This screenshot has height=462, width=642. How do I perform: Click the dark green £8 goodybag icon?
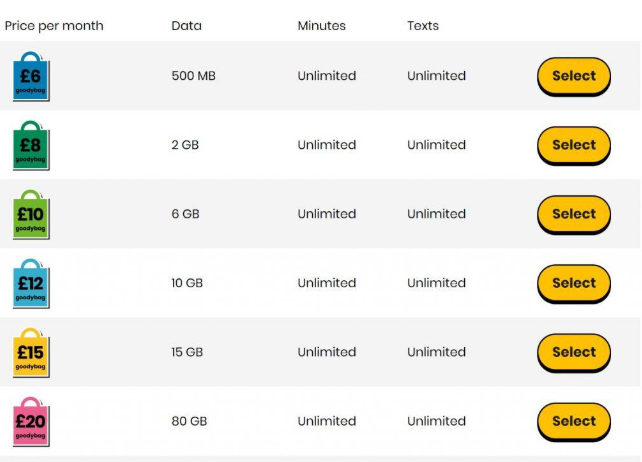(31, 145)
